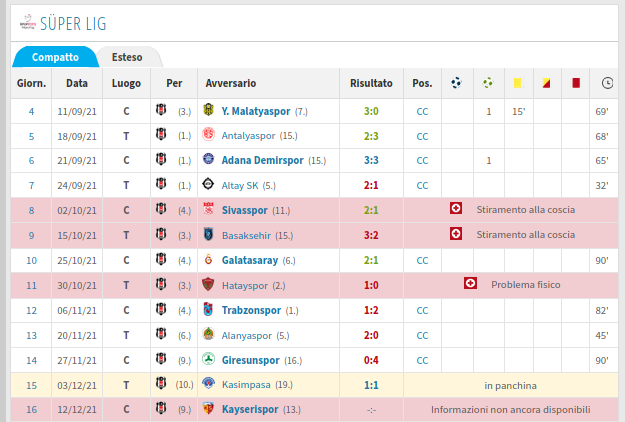This screenshot has width=625, height=422.
Task: Switch to the Esteso tab
Action: [127, 57]
